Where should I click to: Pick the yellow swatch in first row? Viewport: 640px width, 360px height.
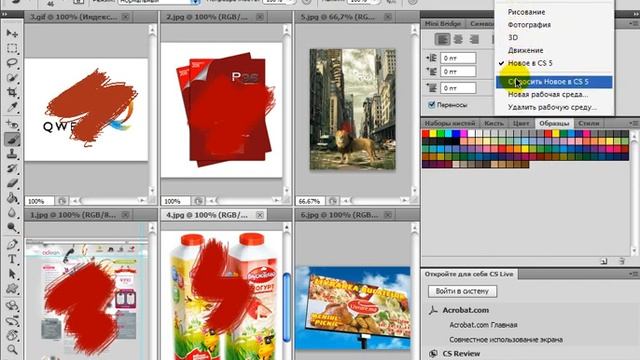click(433, 133)
